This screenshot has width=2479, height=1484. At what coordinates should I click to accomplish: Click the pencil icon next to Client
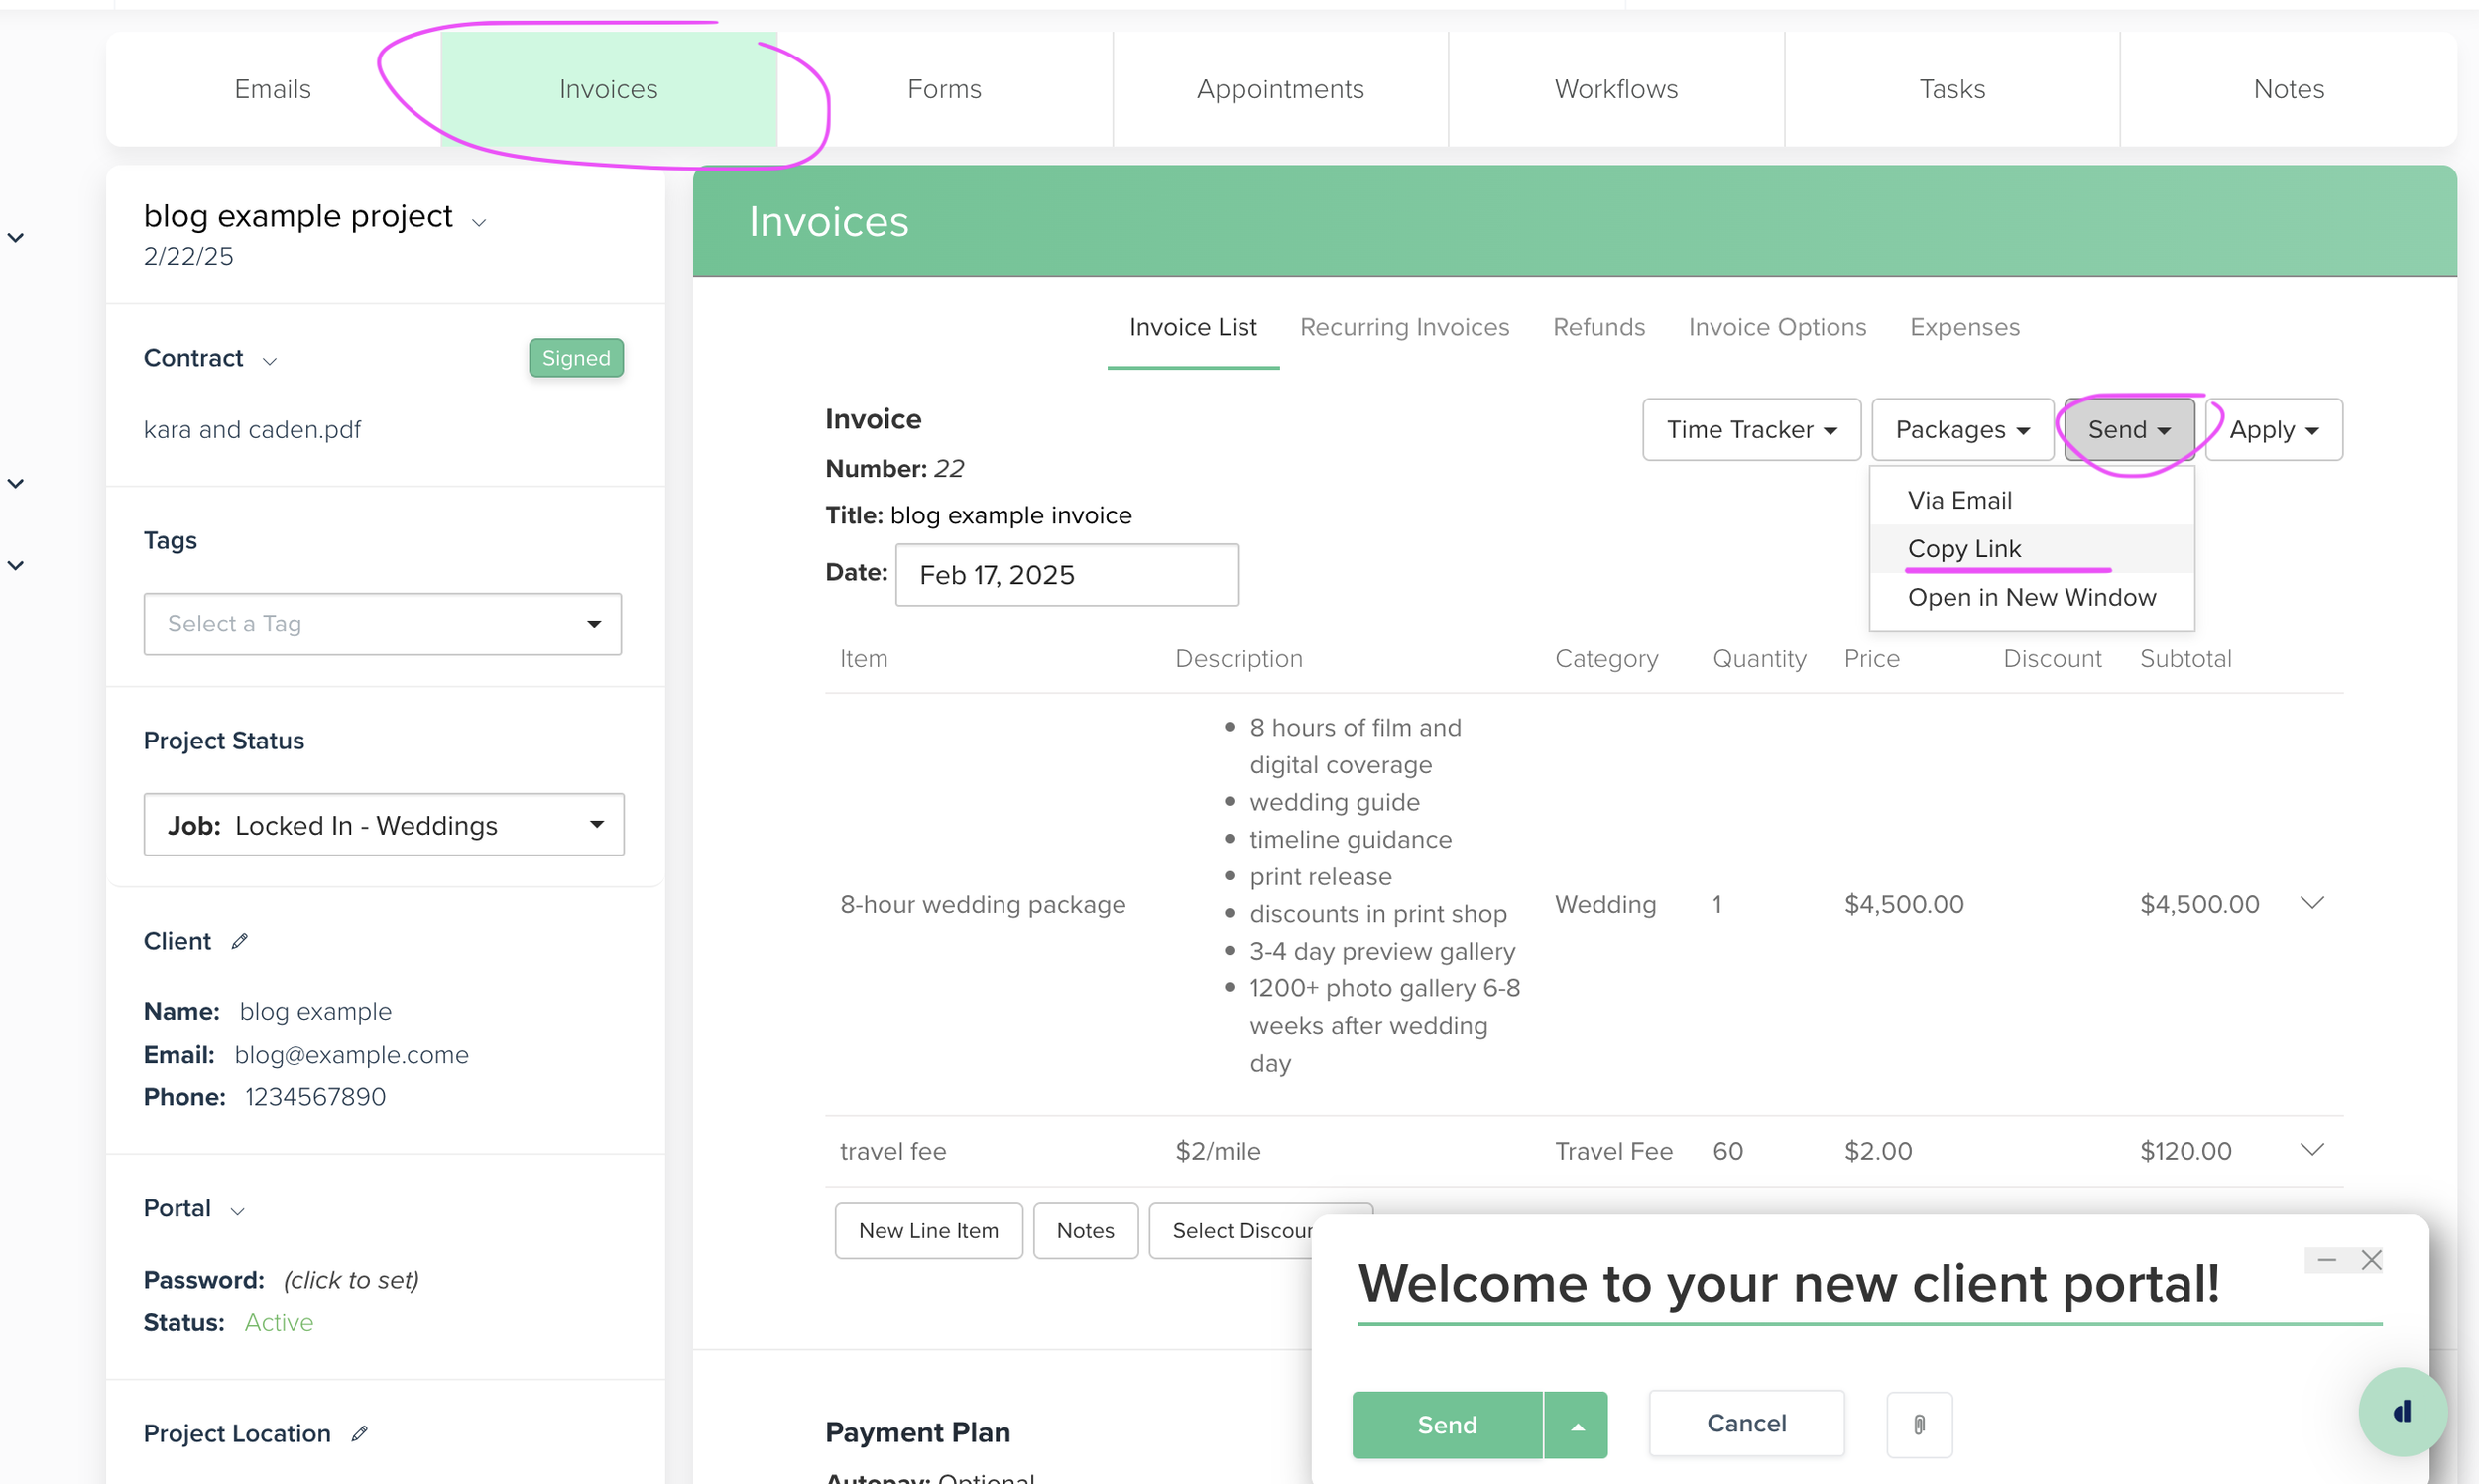[240, 941]
